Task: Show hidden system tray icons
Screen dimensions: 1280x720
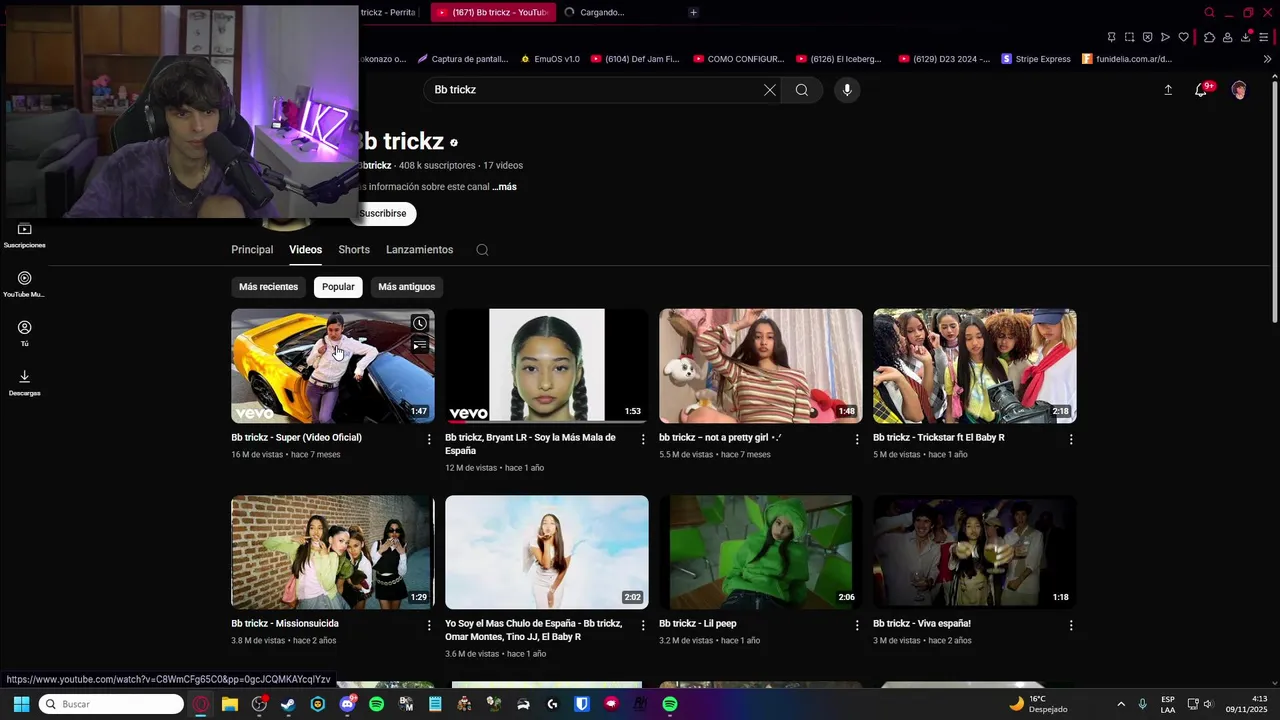Action: point(1120,704)
